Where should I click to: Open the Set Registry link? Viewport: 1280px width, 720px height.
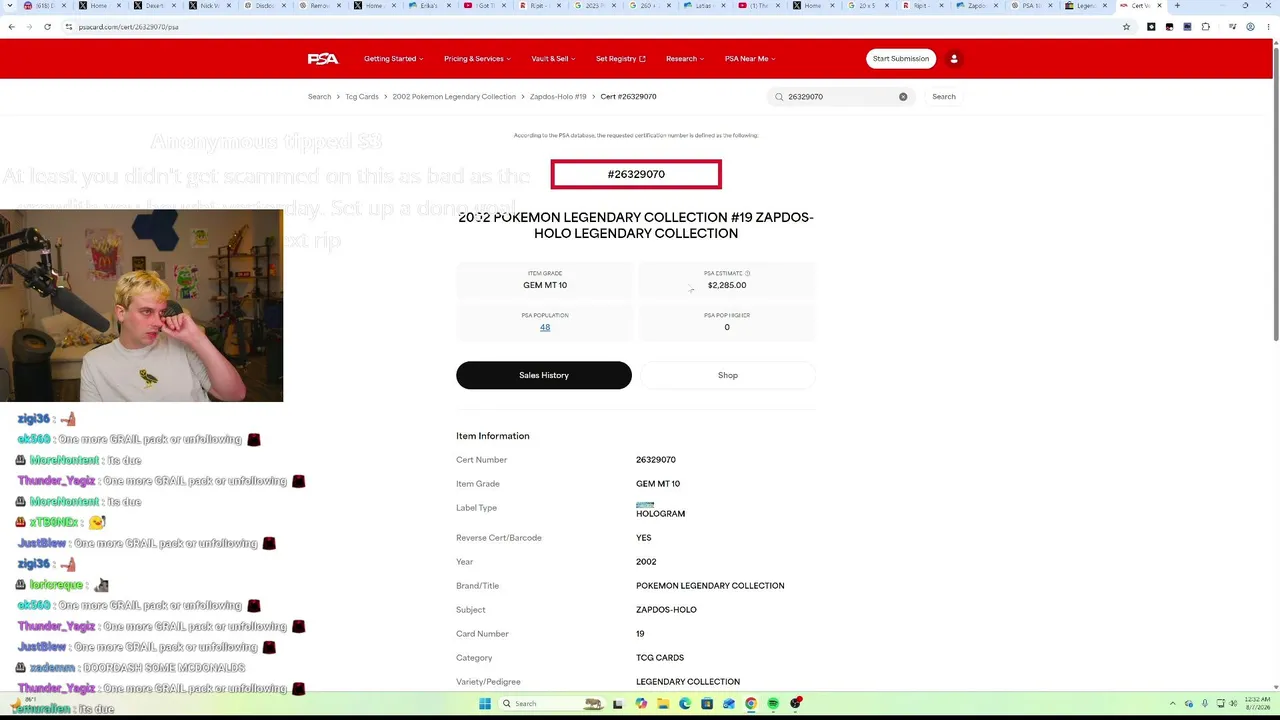click(620, 59)
